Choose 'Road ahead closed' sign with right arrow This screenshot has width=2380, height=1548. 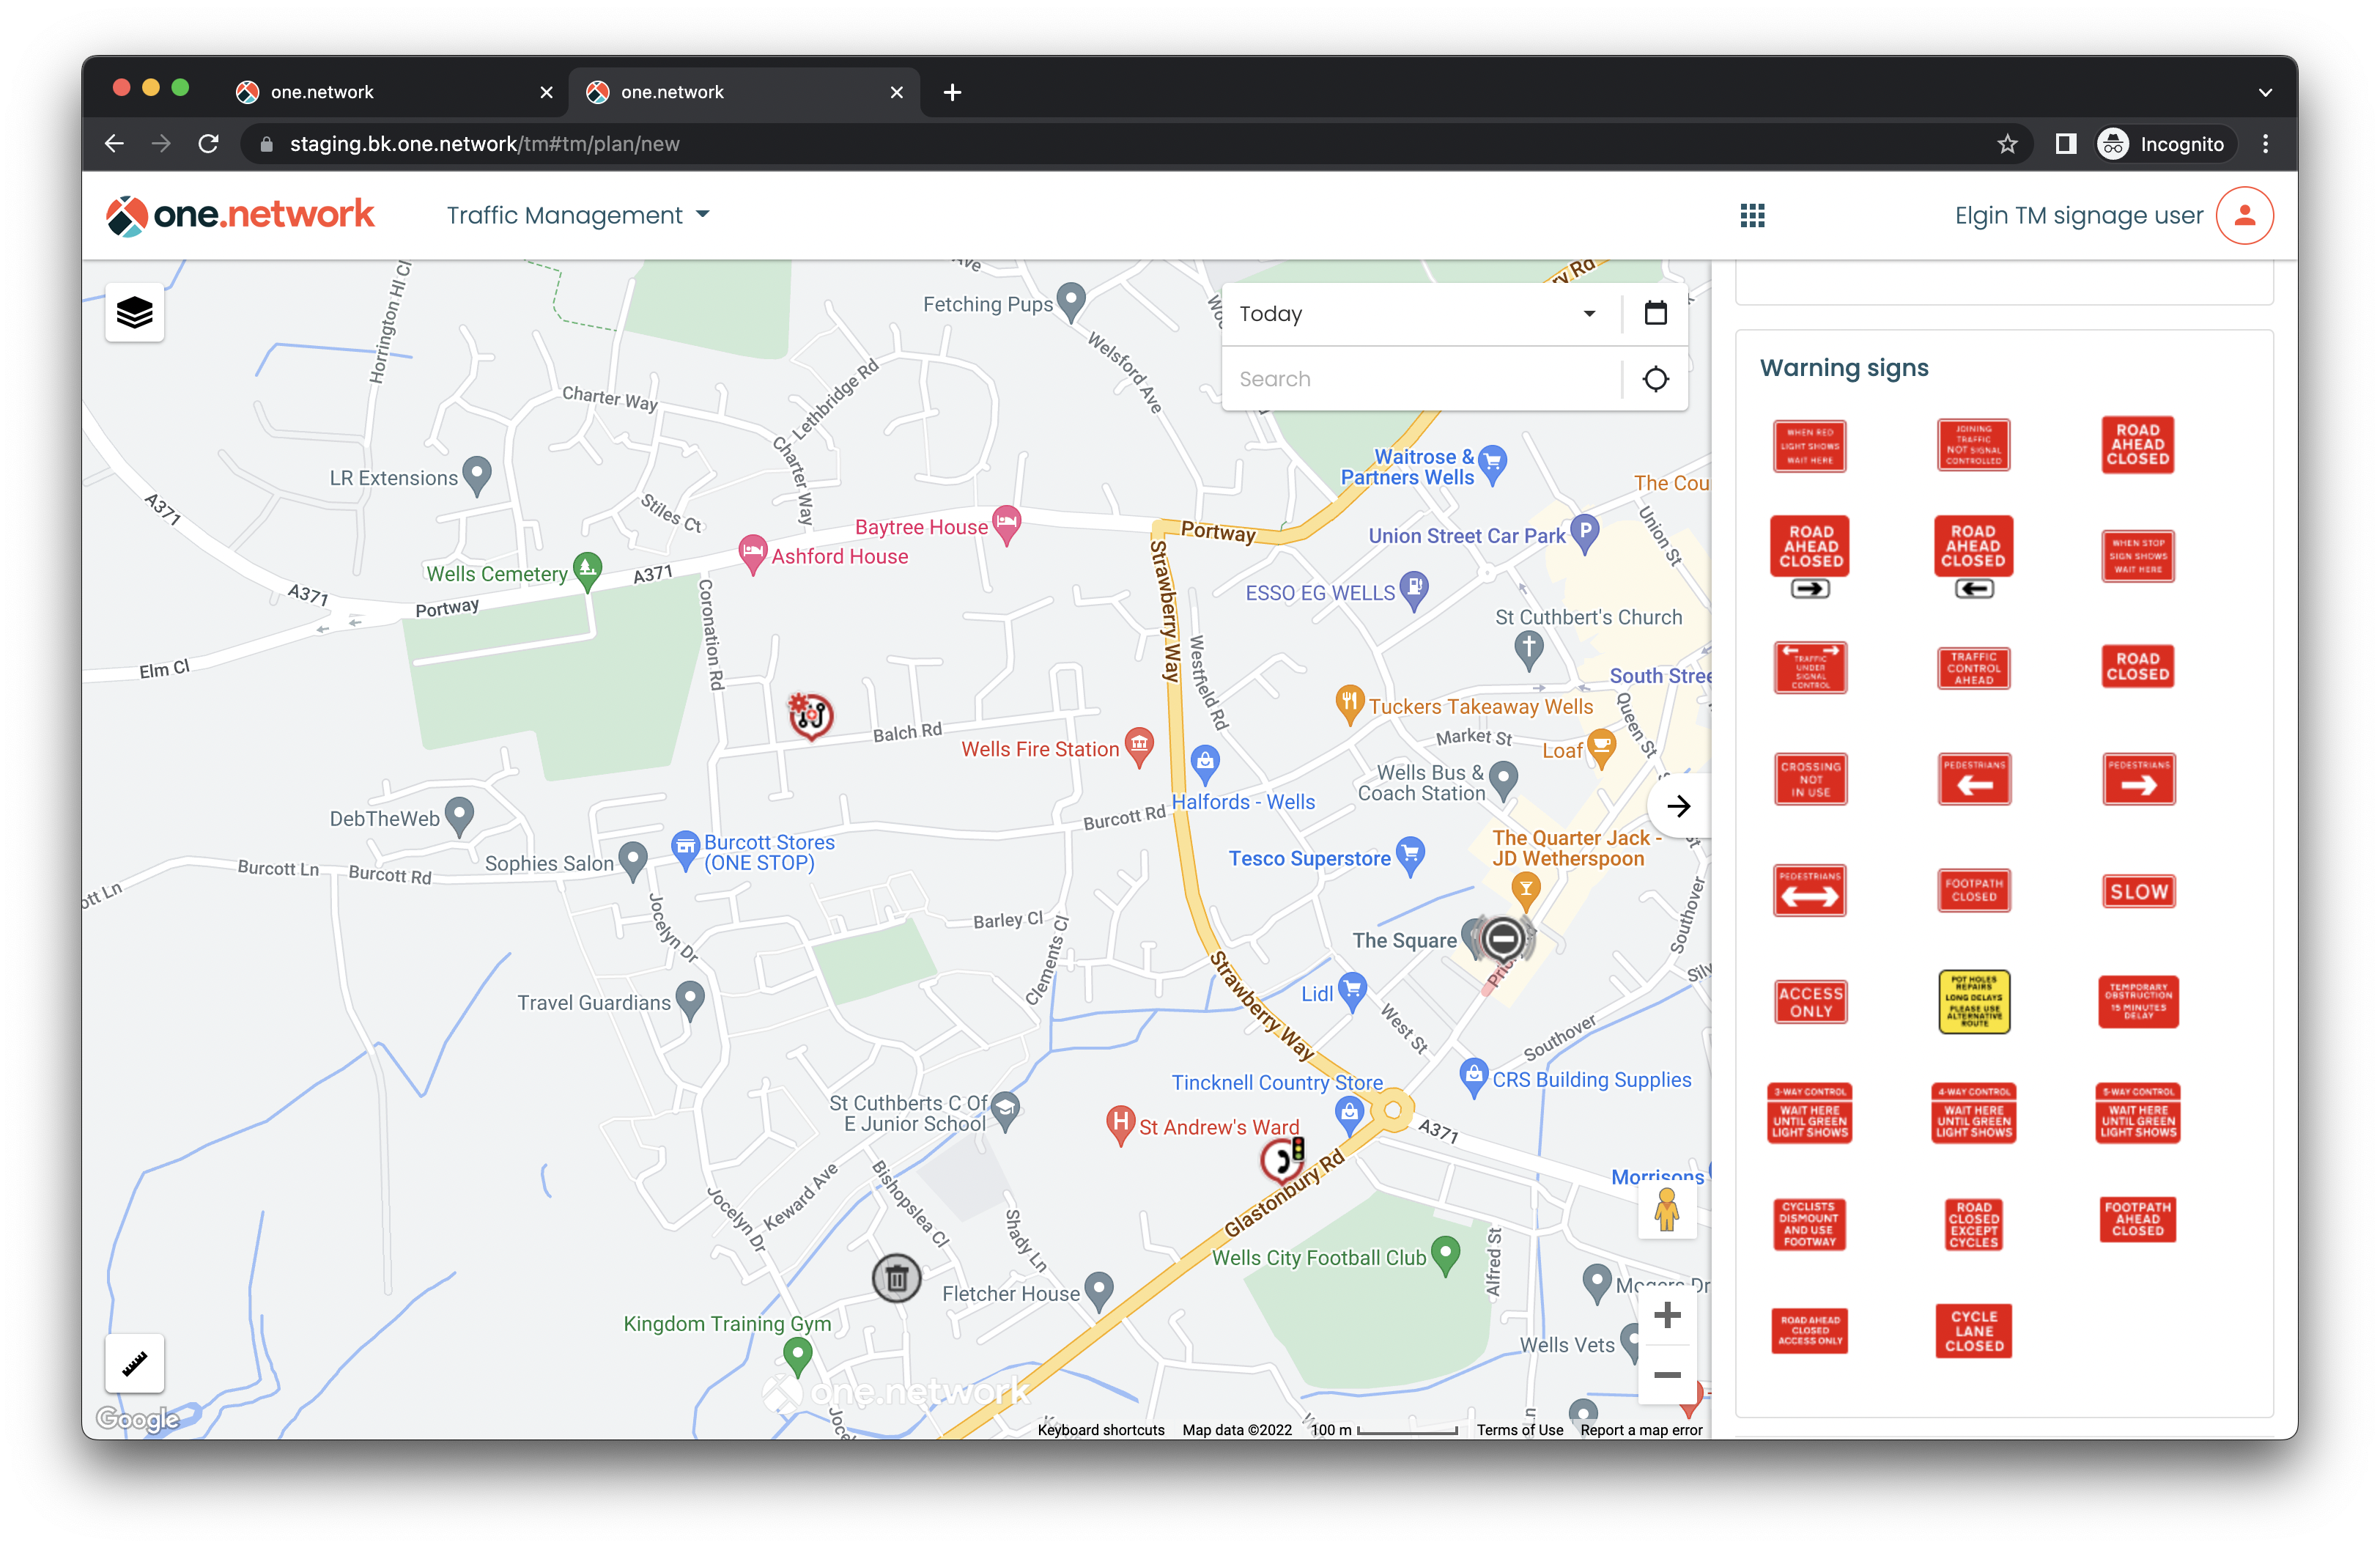click(1810, 556)
